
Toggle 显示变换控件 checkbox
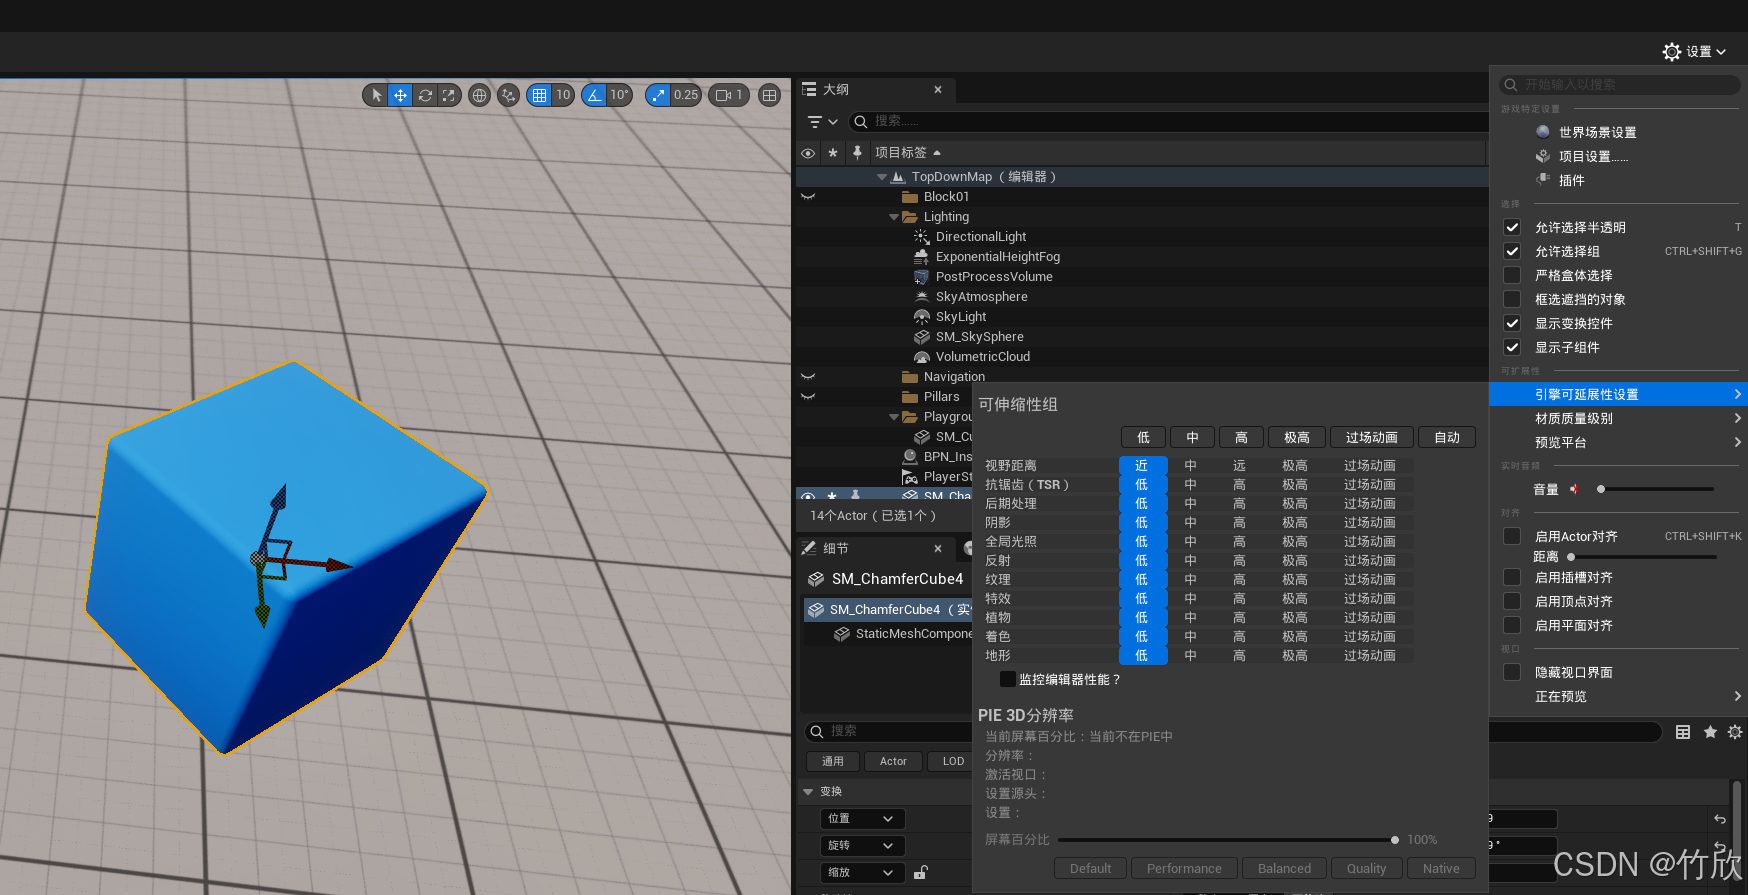tap(1512, 323)
